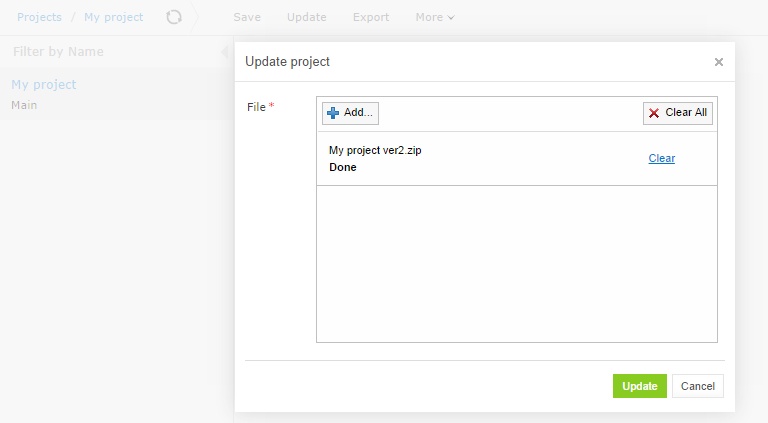This screenshot has height=423, width=768.
Task: Click the Update project dialog title
Action: click(288, 62)
